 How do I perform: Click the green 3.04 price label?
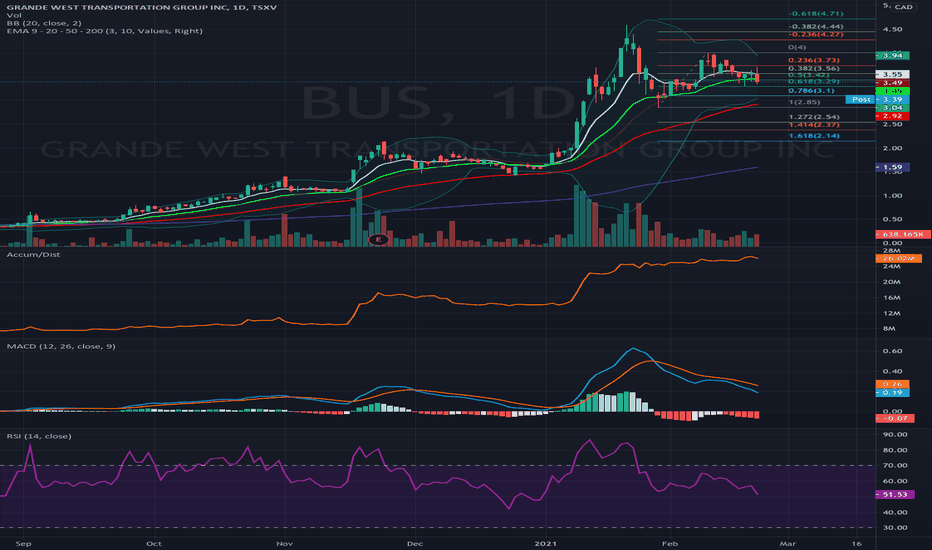(892, 108)
